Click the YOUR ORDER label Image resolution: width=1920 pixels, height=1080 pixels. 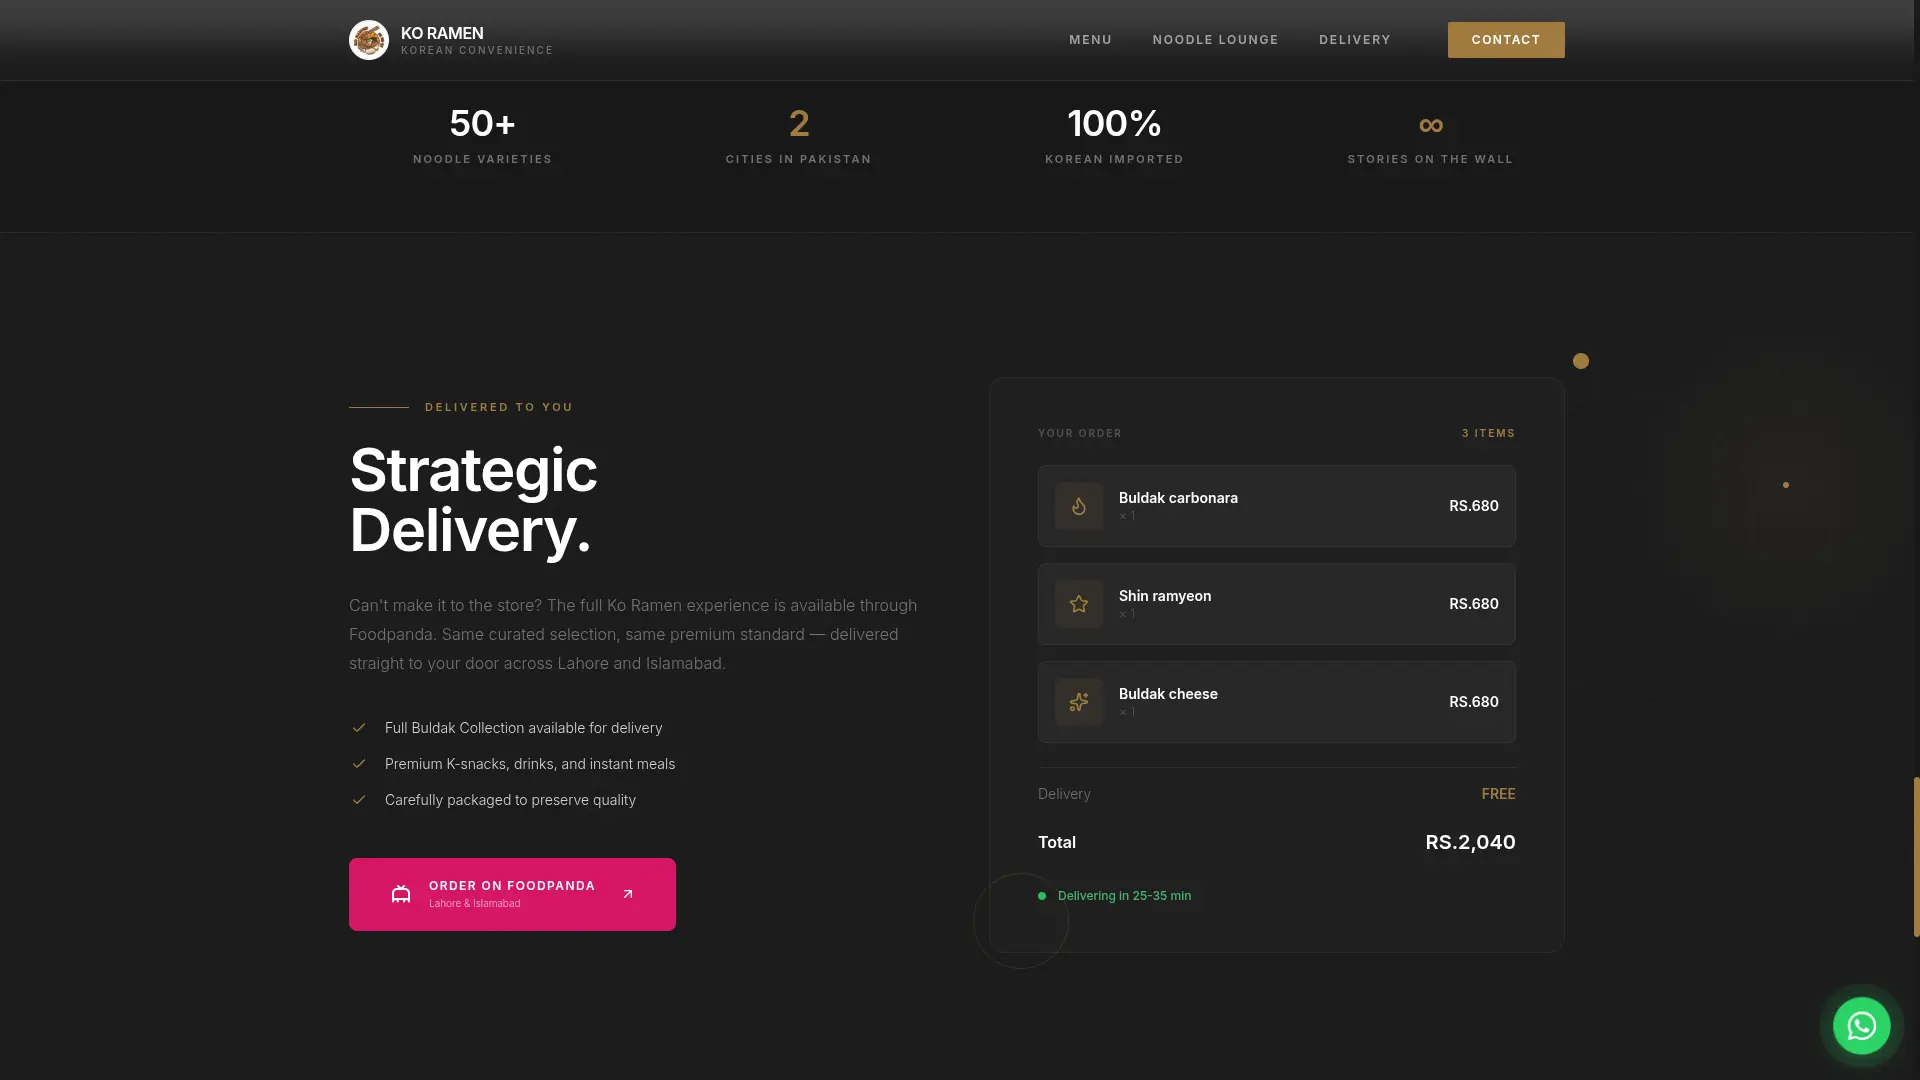1080,433
